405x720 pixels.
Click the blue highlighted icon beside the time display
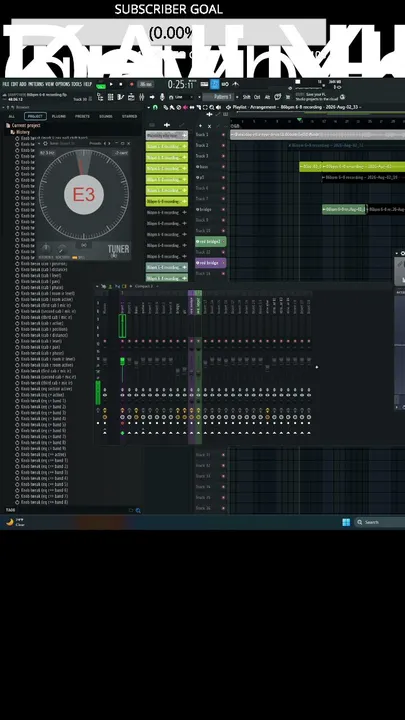tap(214, 84)
